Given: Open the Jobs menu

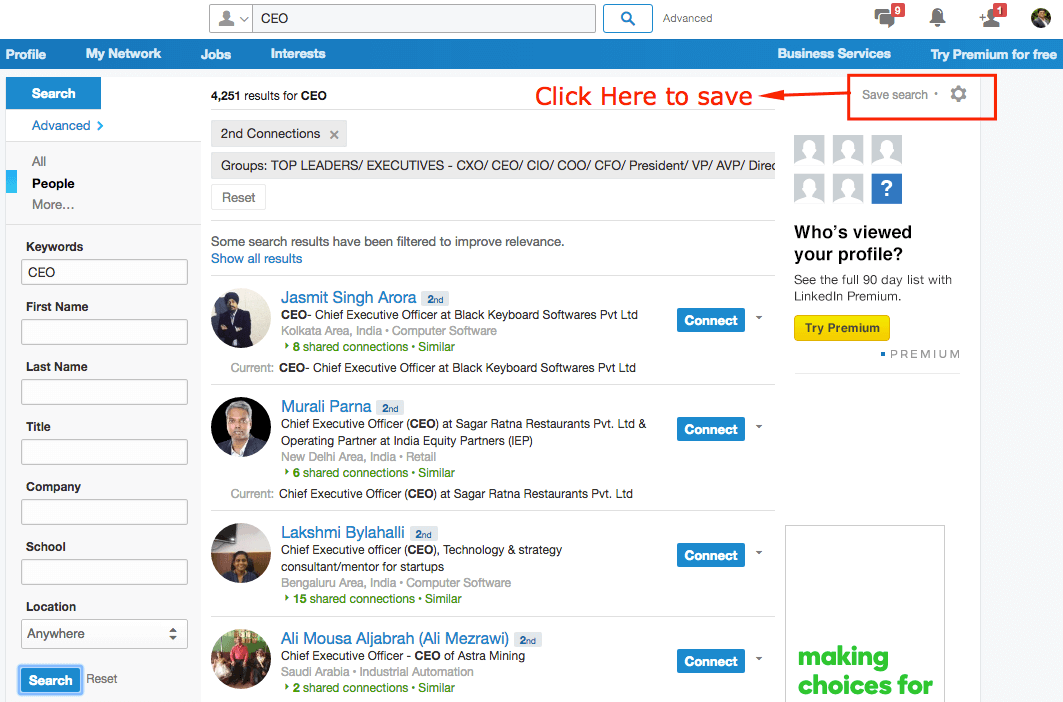Looking at the screenshot, I should coord(216,54).
